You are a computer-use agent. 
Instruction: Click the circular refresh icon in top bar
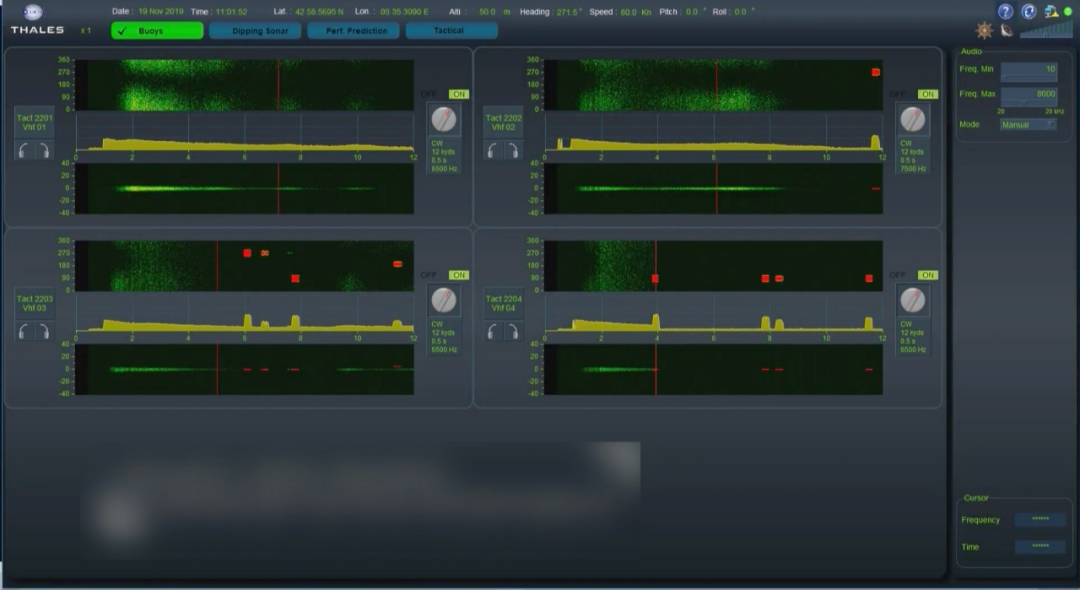(1028, 12)
